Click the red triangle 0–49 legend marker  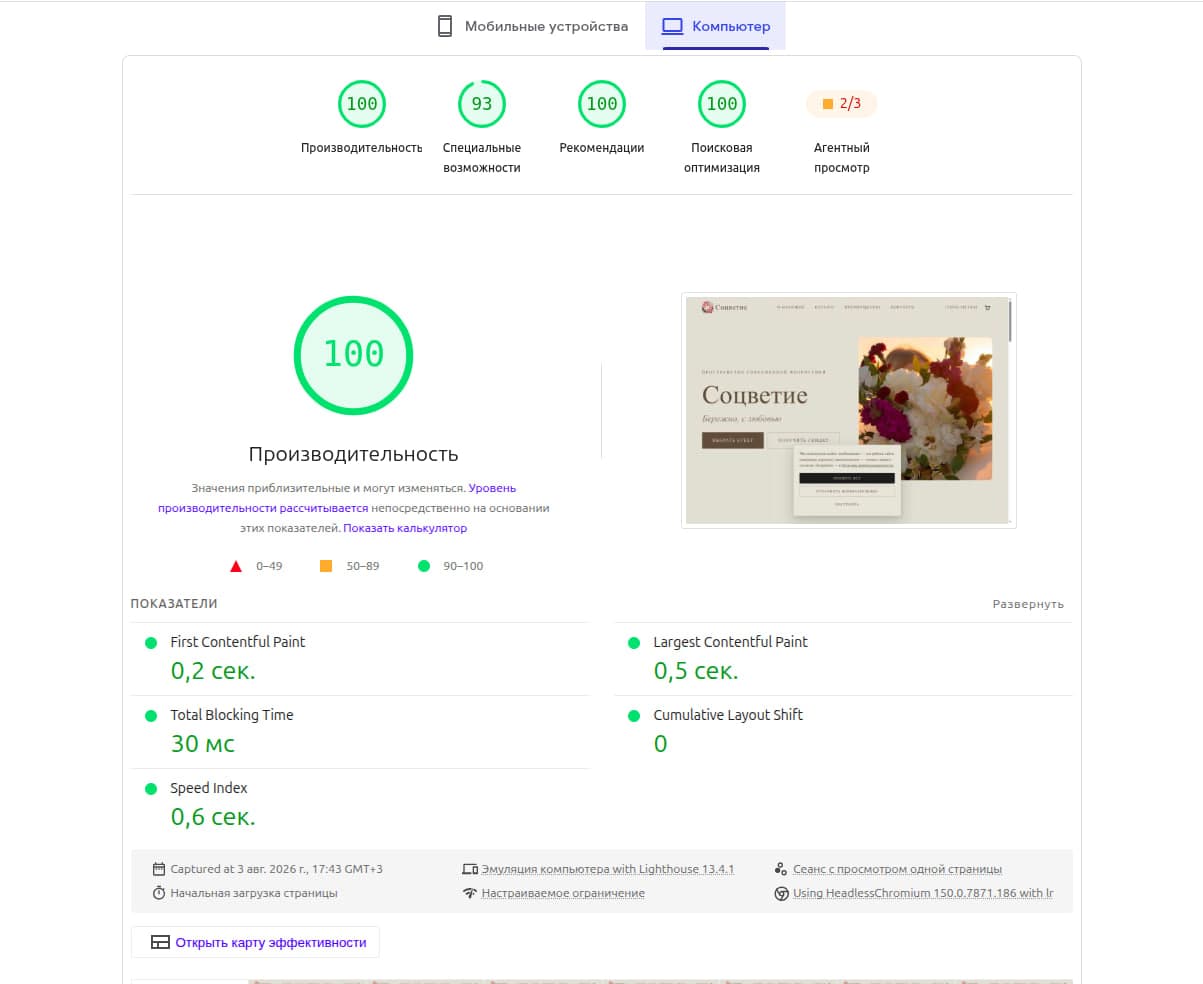pyautogui.click(x=236, y=566)
